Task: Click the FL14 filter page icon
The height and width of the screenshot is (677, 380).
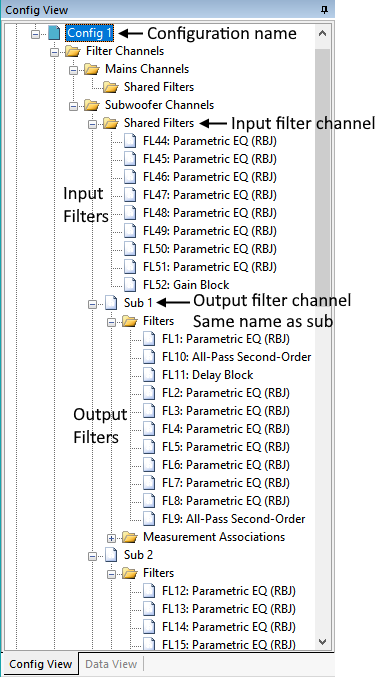Action: point(149,627)
